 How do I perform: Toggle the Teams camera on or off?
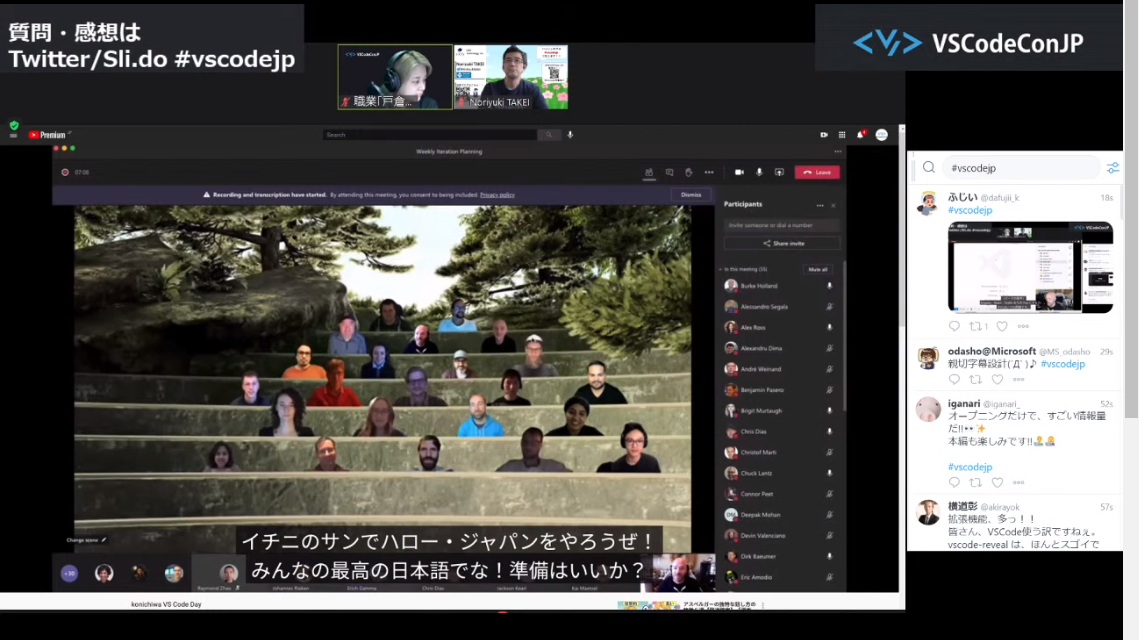point(739,173)
